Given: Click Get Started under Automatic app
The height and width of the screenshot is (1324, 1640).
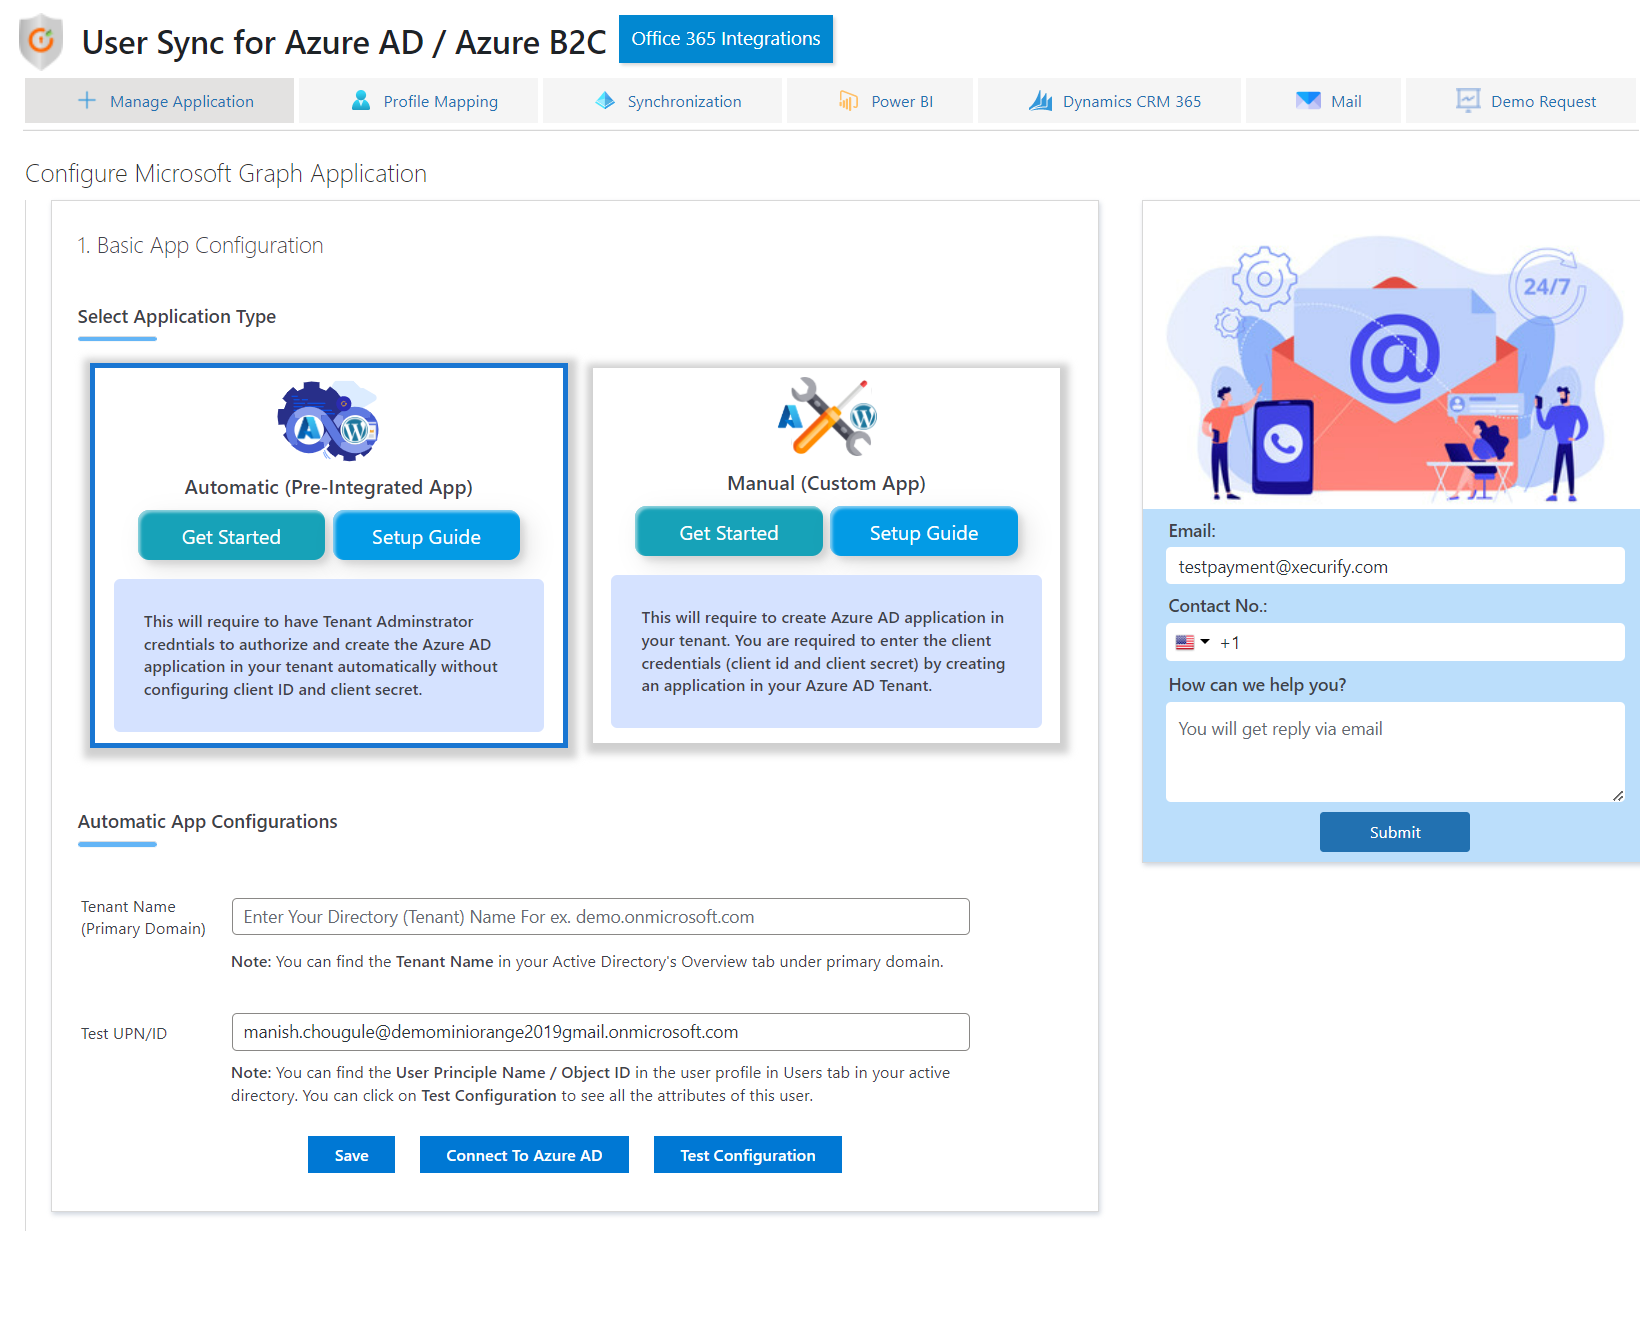Looking at the screenshot, I should [232, 536].
